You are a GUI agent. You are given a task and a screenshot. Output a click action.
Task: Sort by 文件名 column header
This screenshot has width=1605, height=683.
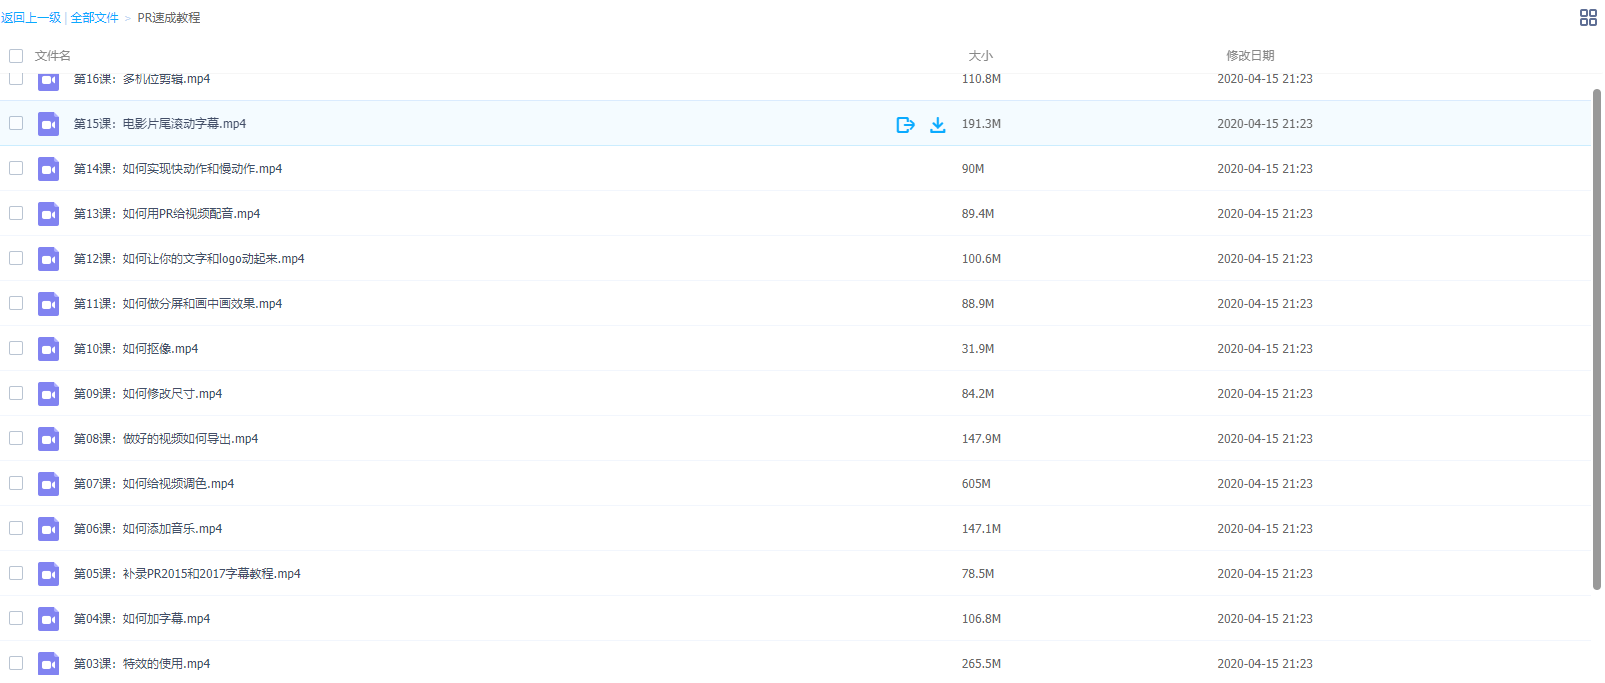[x=53, y=56]
